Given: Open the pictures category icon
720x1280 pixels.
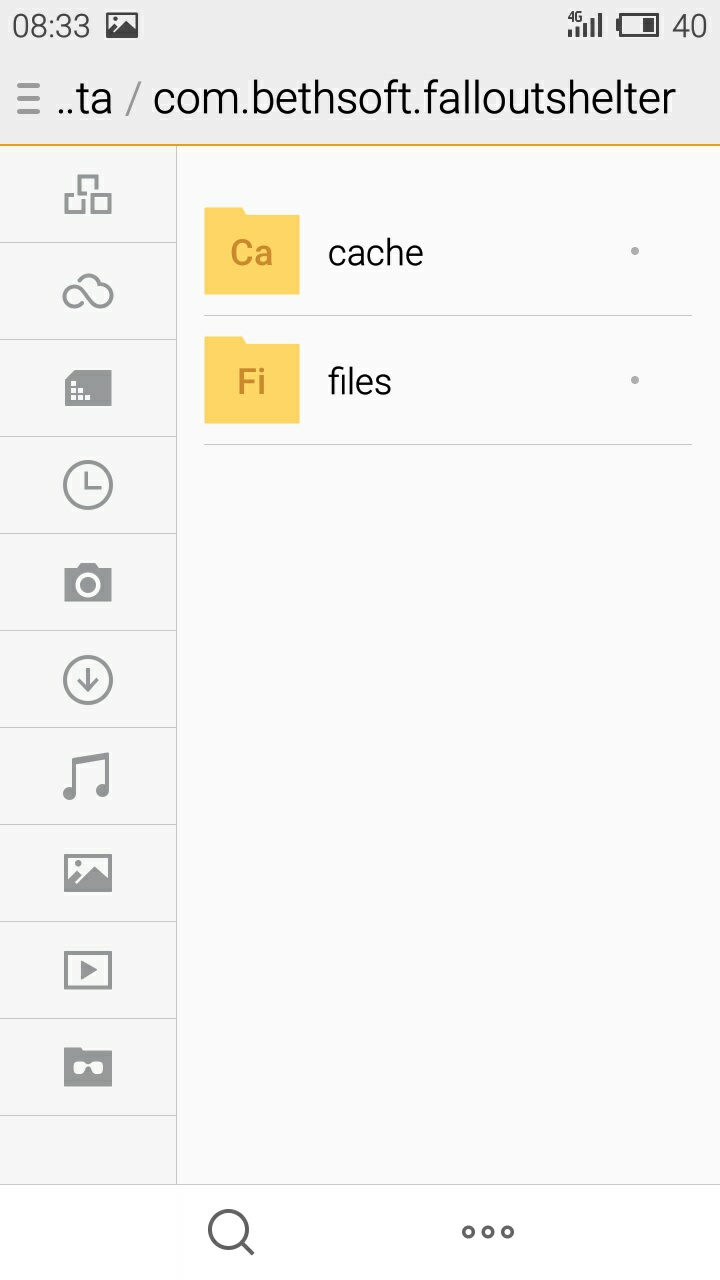Looking at the screenshot, I should (88, 873).
